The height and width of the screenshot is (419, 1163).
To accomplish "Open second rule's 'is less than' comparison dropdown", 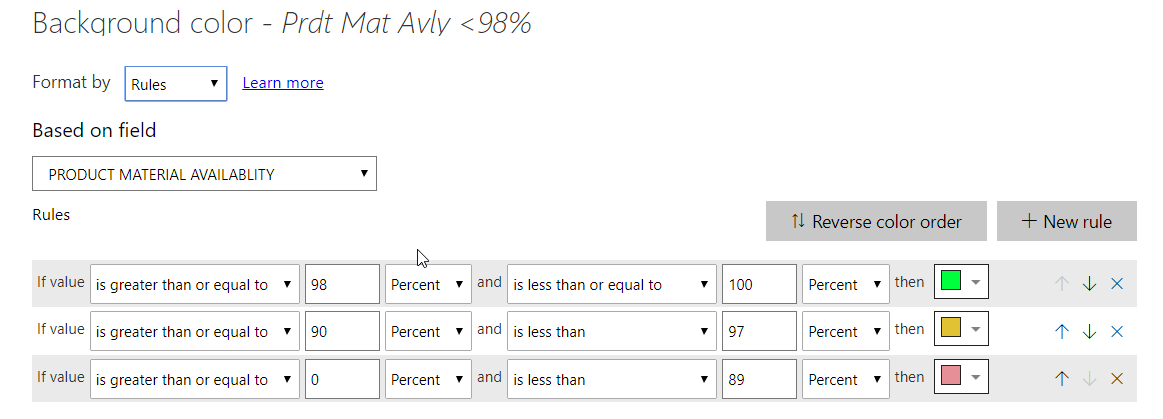I will coord(612,331).
